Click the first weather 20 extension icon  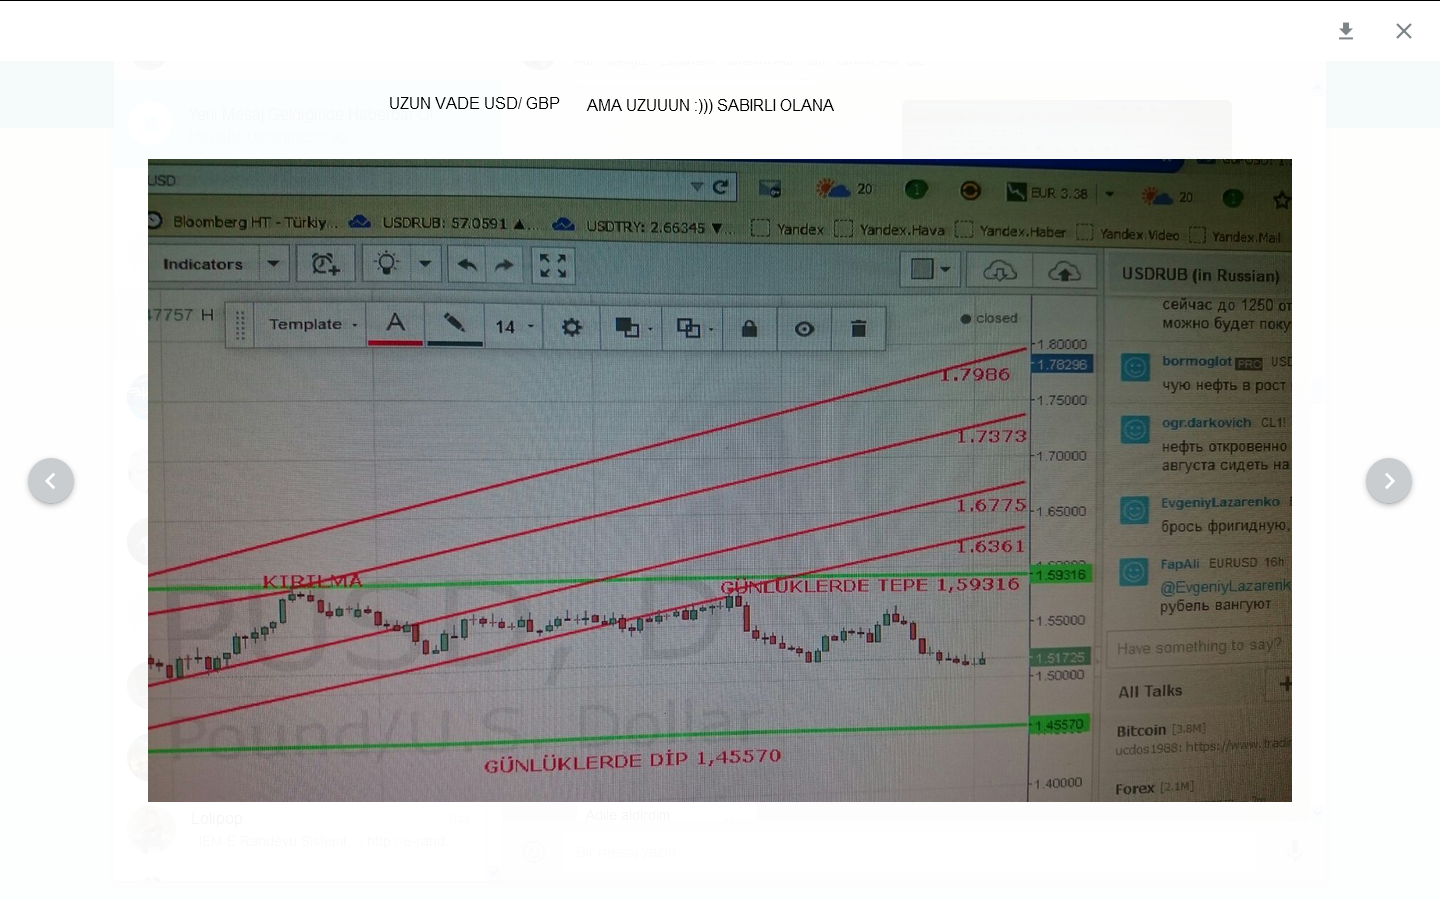click(x=844, y=189)
